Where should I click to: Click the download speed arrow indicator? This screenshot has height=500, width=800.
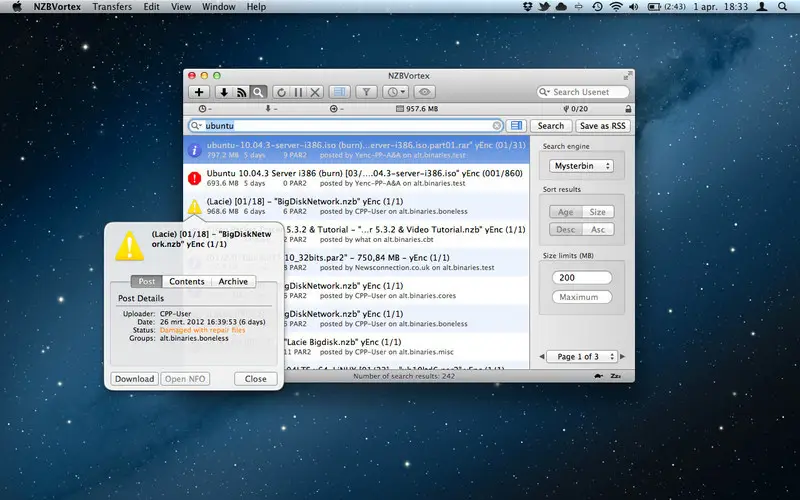click(271, 109)
